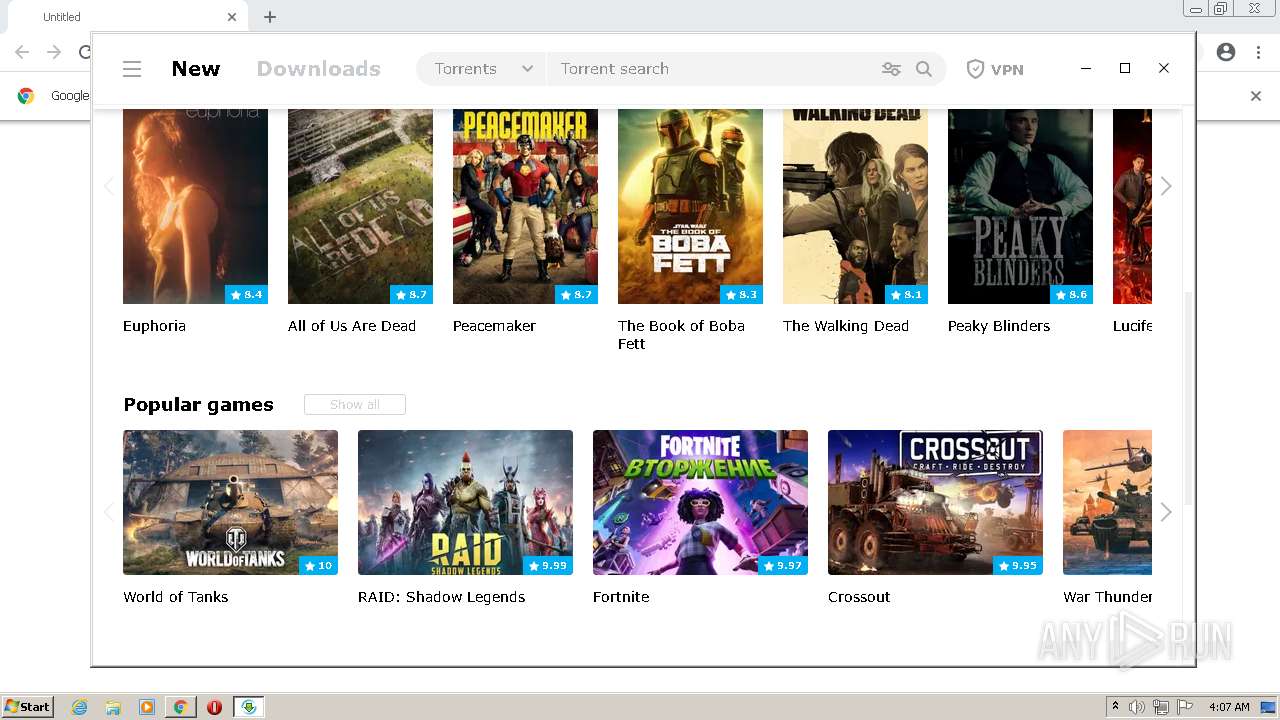Image resolution: width=1280 pixels, height=720 pixels.
Task: Dismiss the Chrome infobar with its X
Action: point(1256,96)
